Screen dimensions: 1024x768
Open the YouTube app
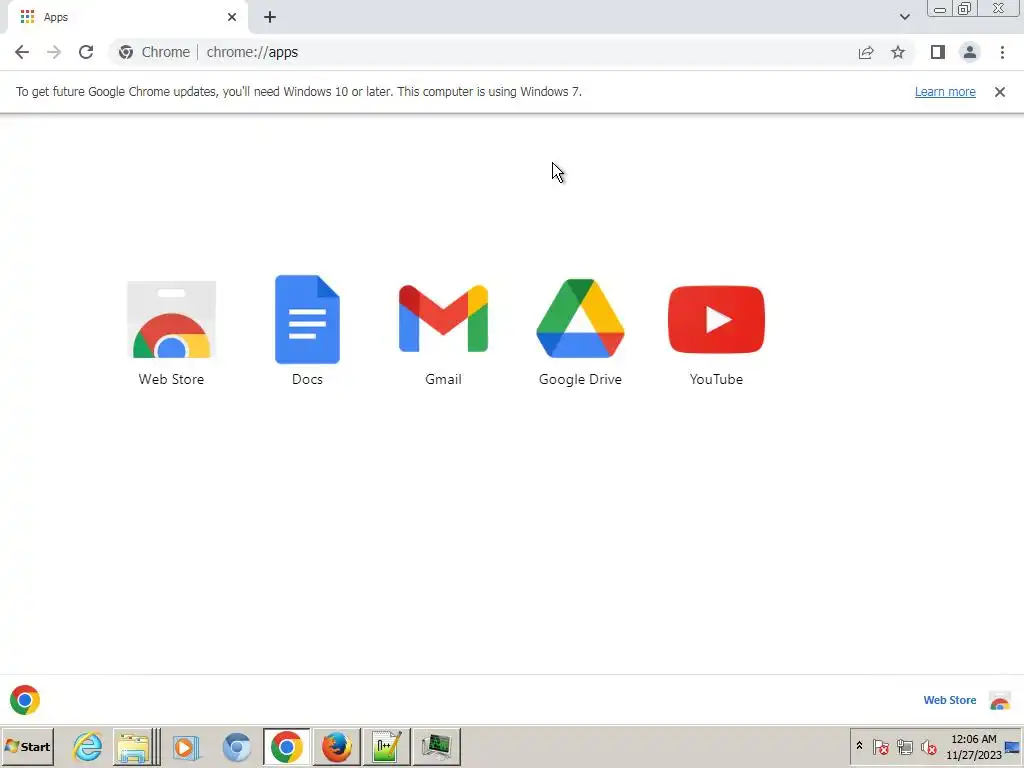coord(716,319)
